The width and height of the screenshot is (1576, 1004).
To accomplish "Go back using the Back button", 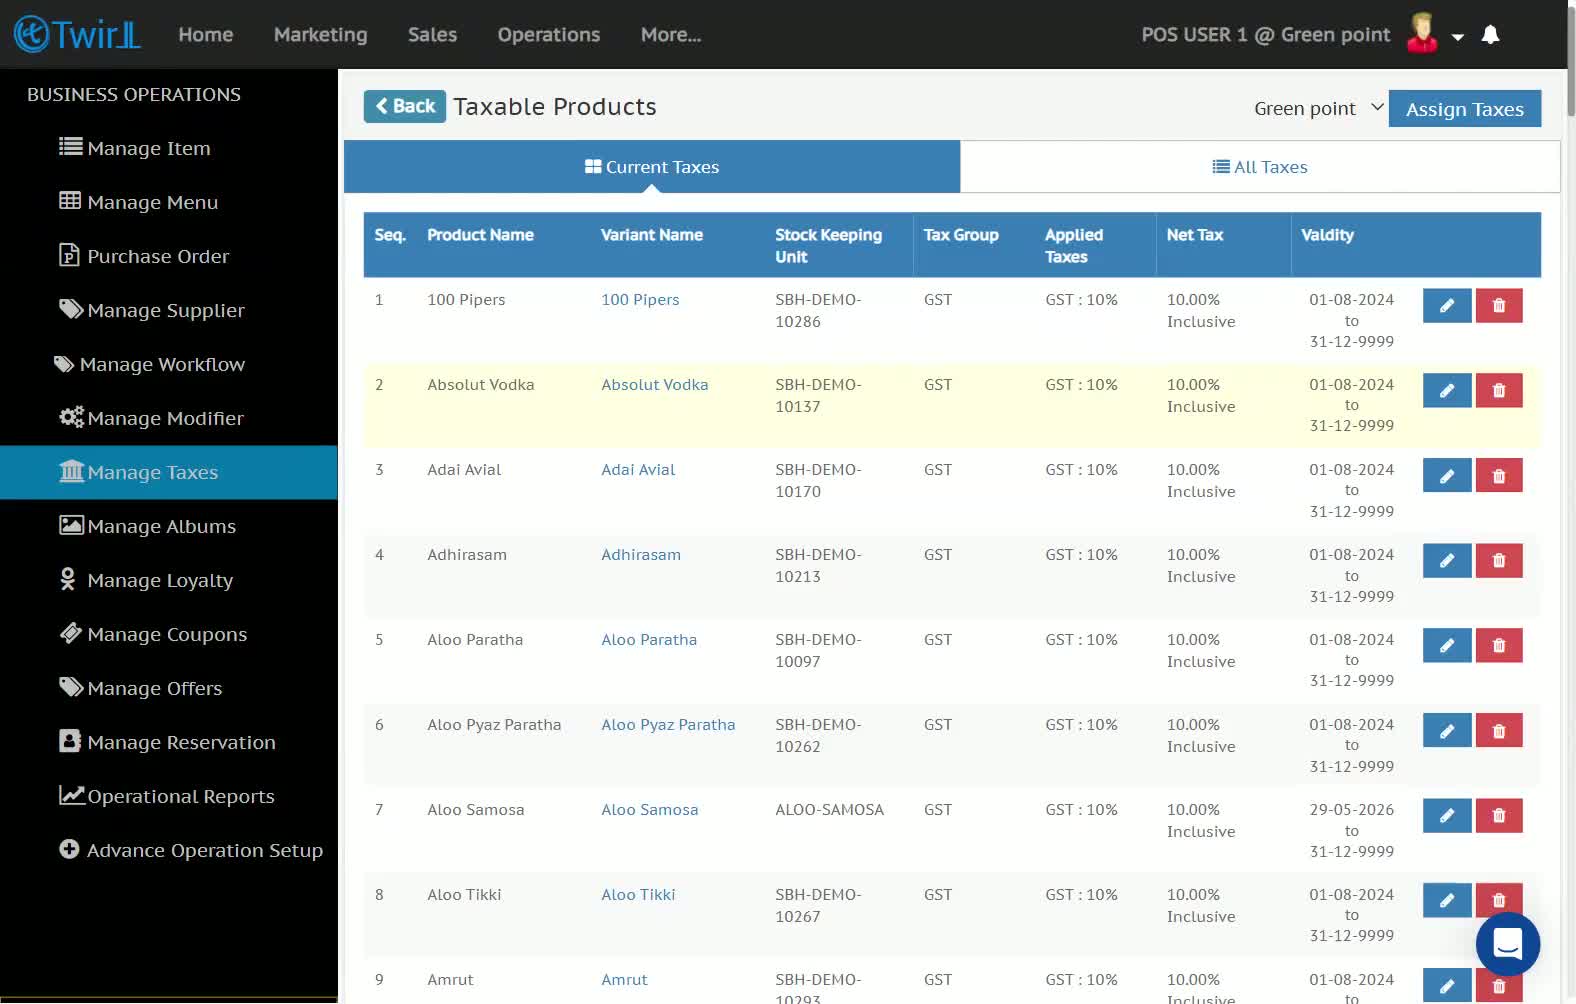I will pos(405,106).
